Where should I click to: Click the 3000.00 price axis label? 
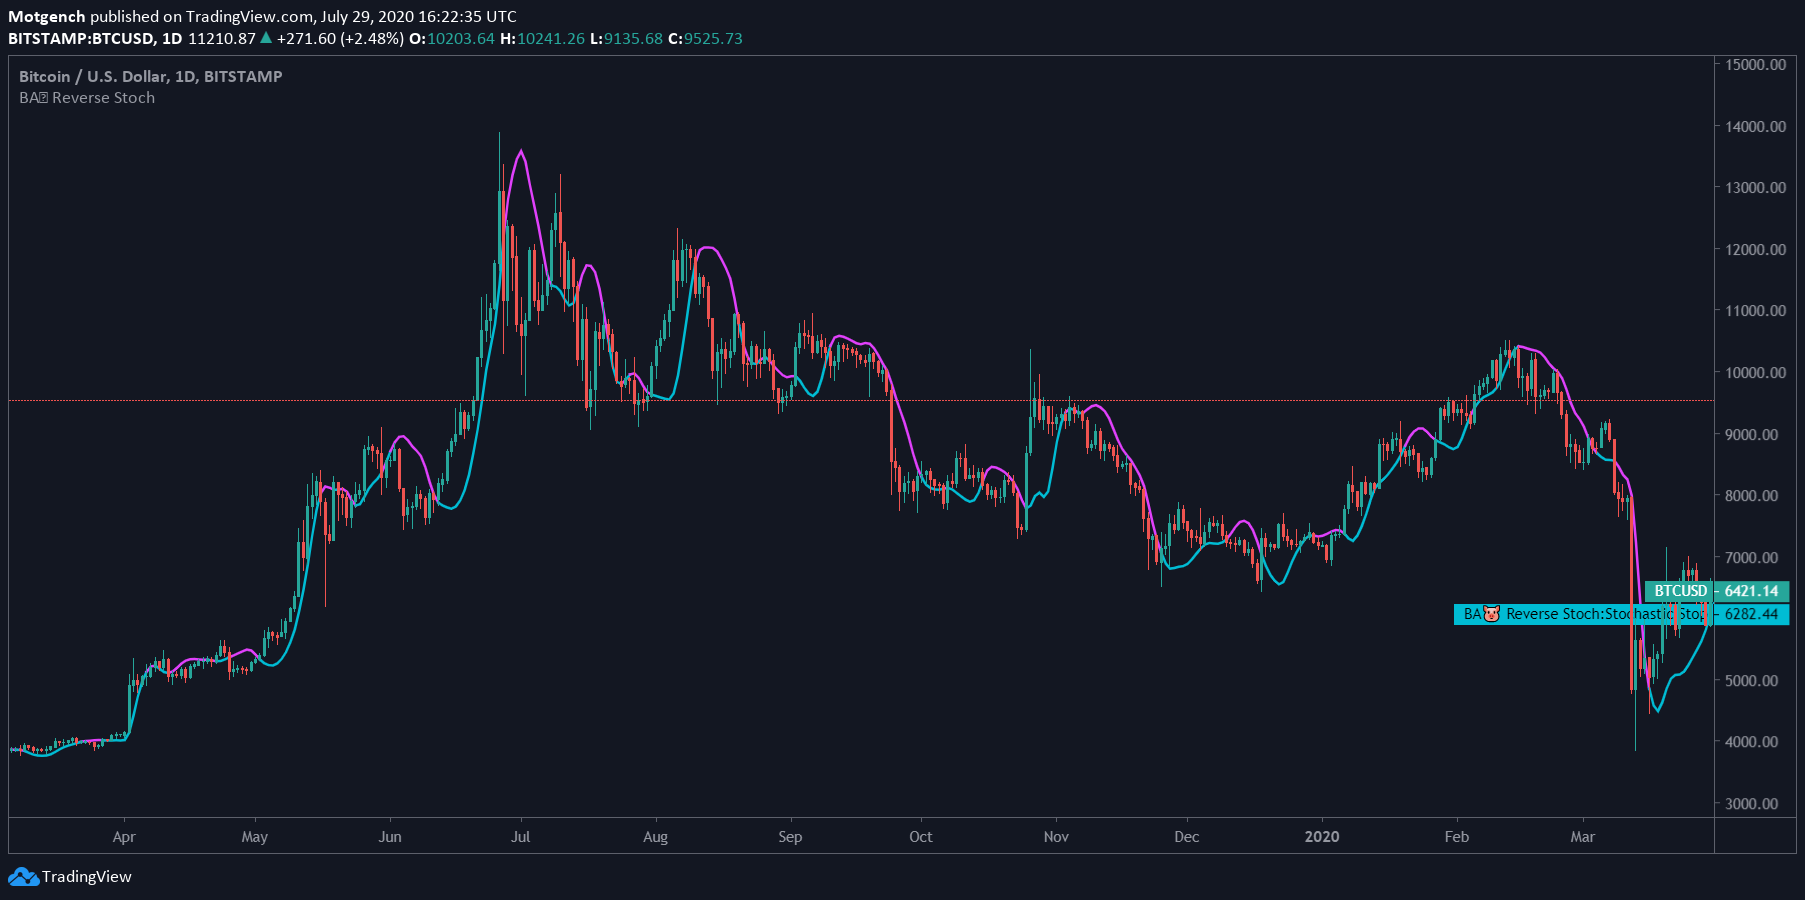pos(1751,804)
